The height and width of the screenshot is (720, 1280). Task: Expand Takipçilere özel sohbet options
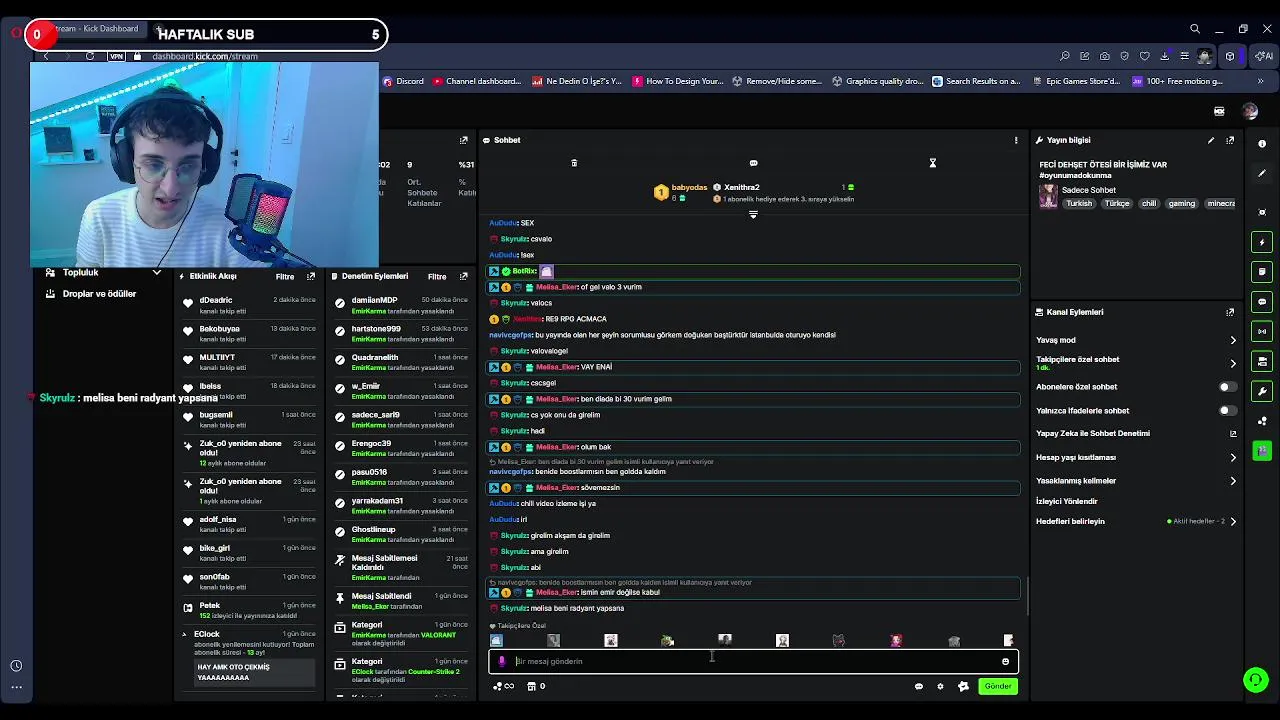click(1232, 363)
